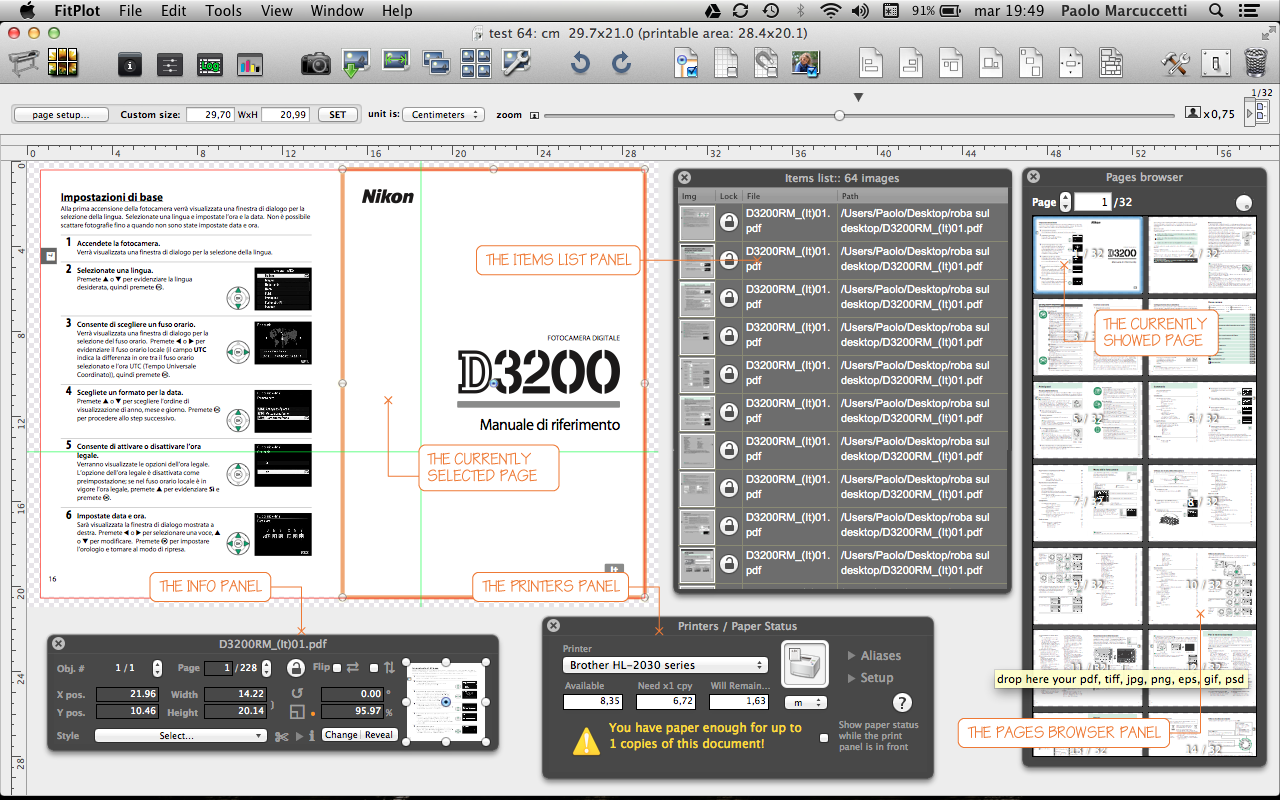The width and height of the screenshot is (1280, 800).
Task: Click the help question mark in Printers panel
Action: (902, 702)
